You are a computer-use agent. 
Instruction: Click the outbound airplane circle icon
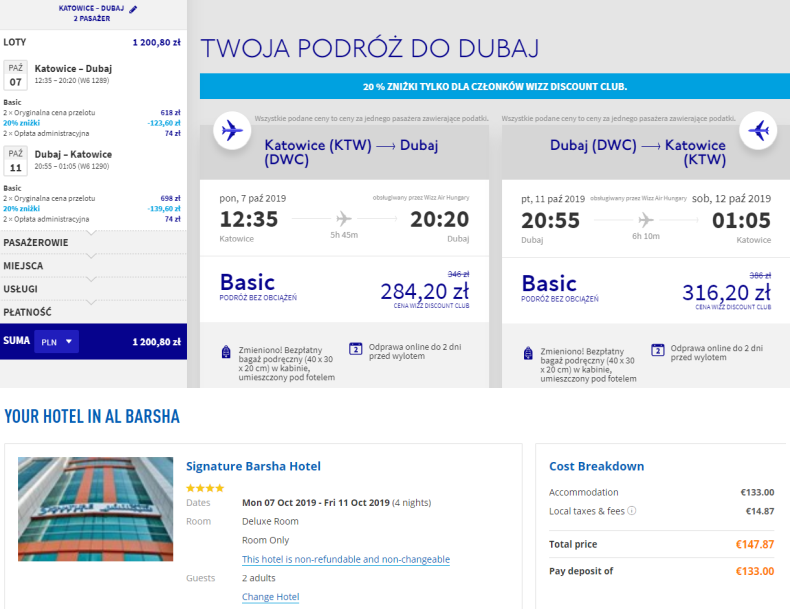[x=232, y=130]
